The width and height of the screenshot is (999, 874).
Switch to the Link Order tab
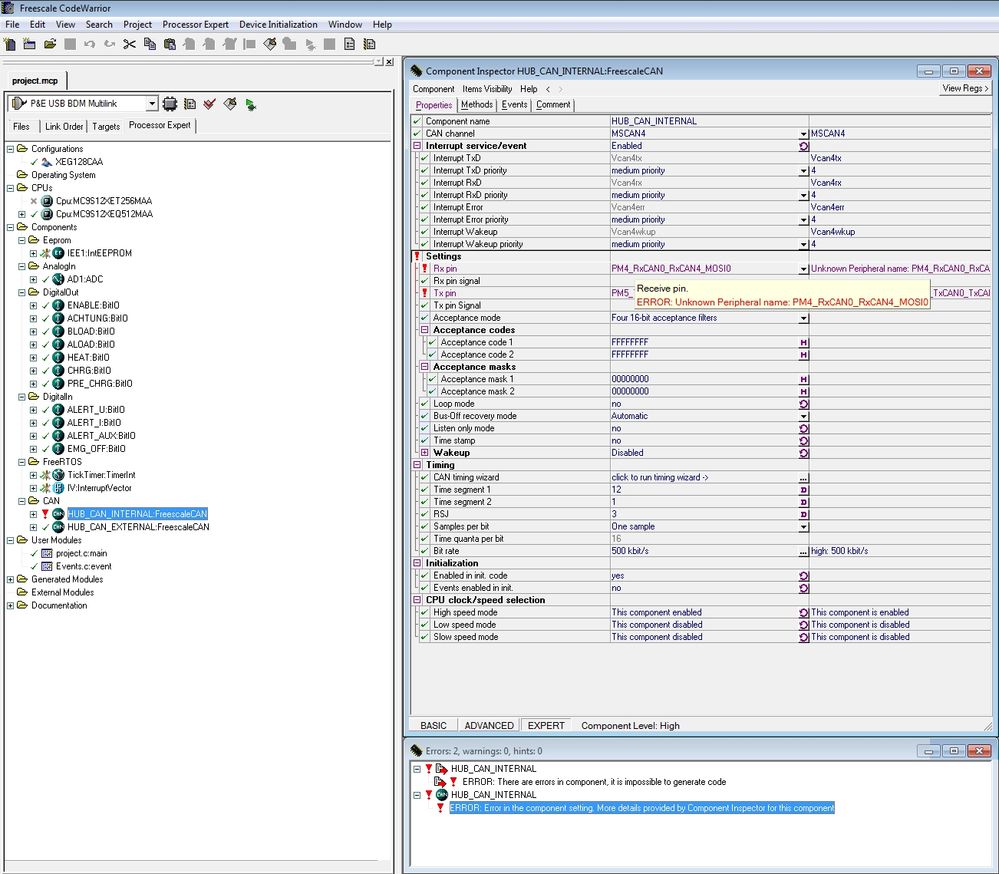64,126
